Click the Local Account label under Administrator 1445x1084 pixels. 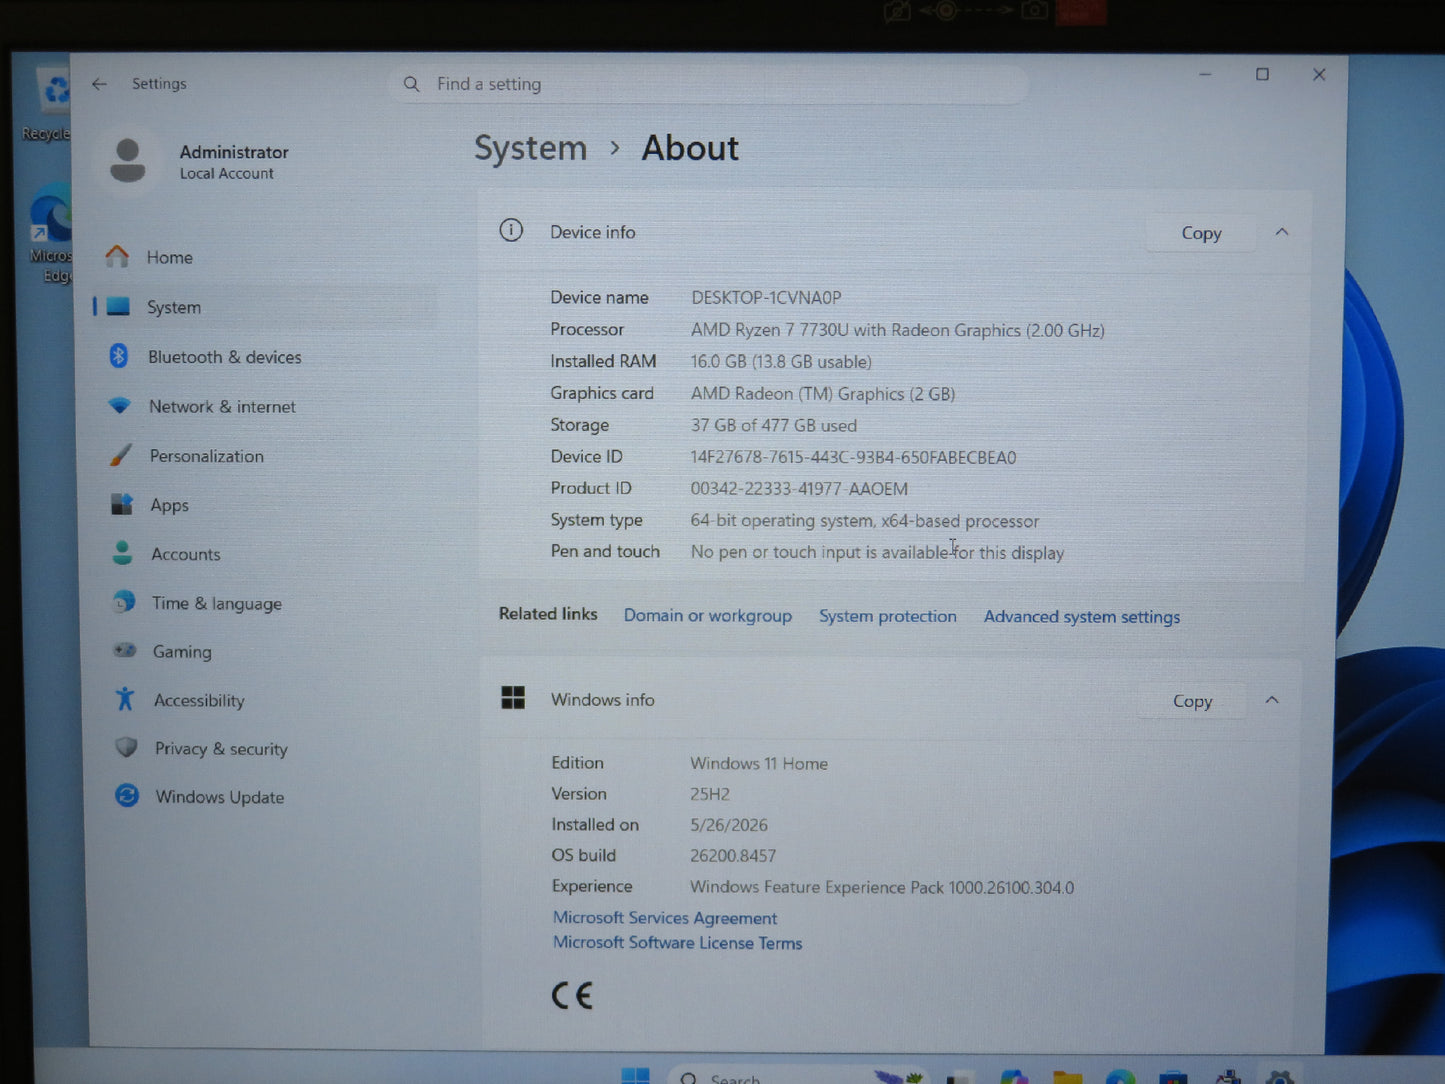pos(226,174)
